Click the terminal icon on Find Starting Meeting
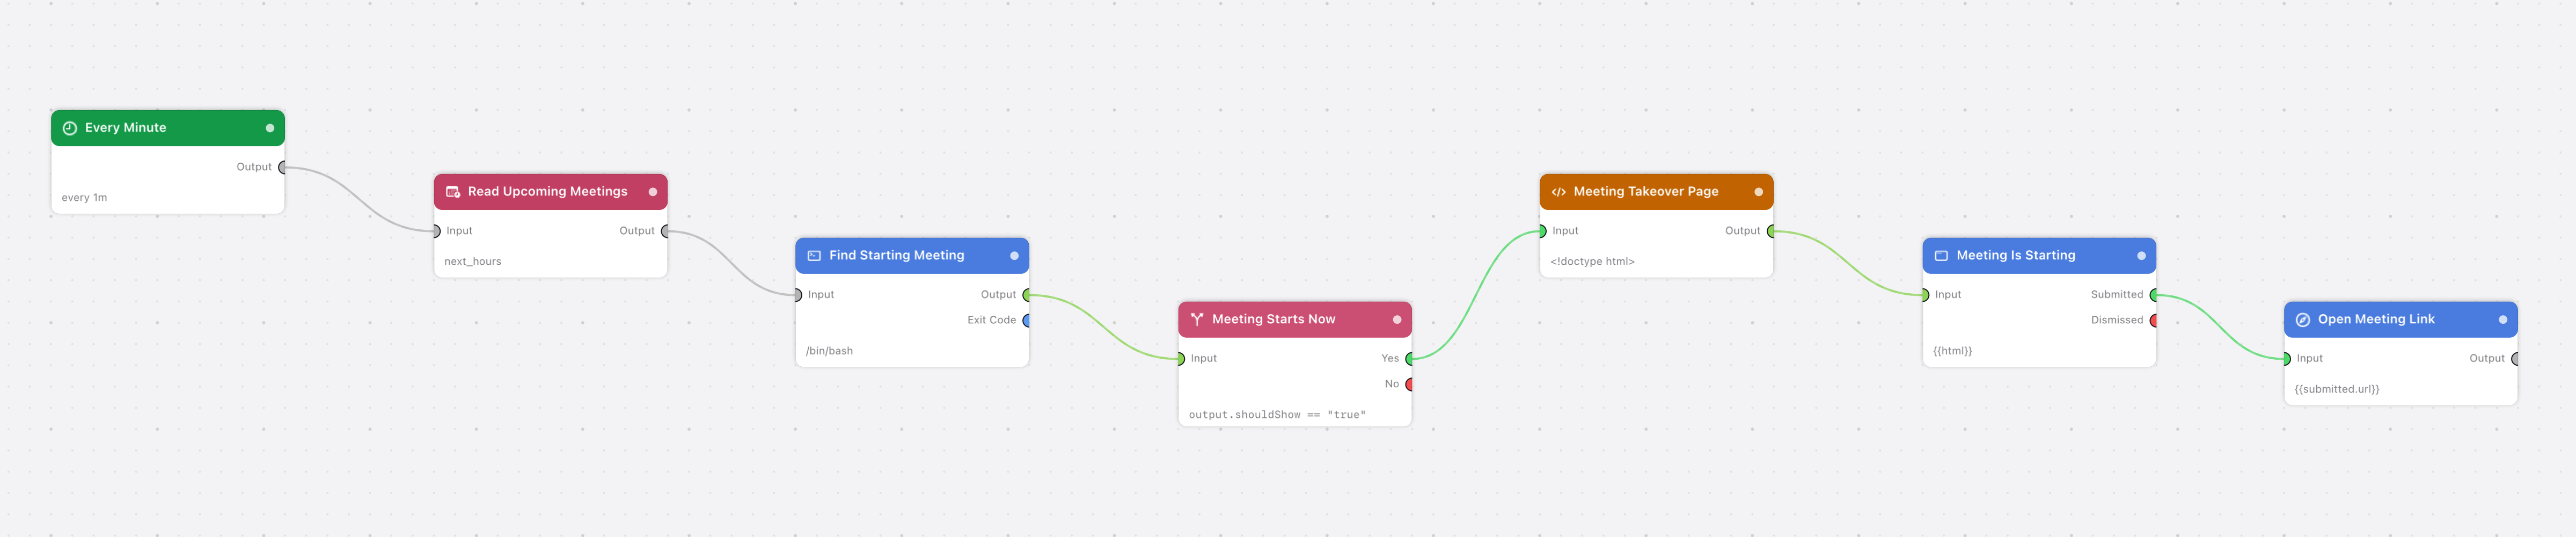The width and height of the screenshot is (2576, 537). point(814,256)
